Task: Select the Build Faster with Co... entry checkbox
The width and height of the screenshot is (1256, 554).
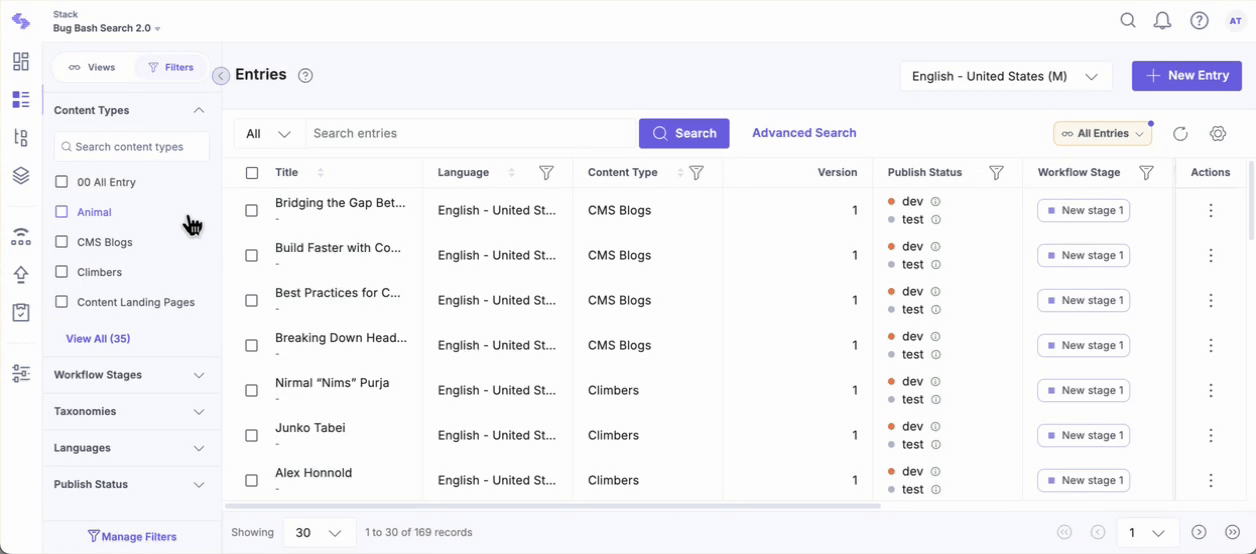Action: tap(252, 256)
